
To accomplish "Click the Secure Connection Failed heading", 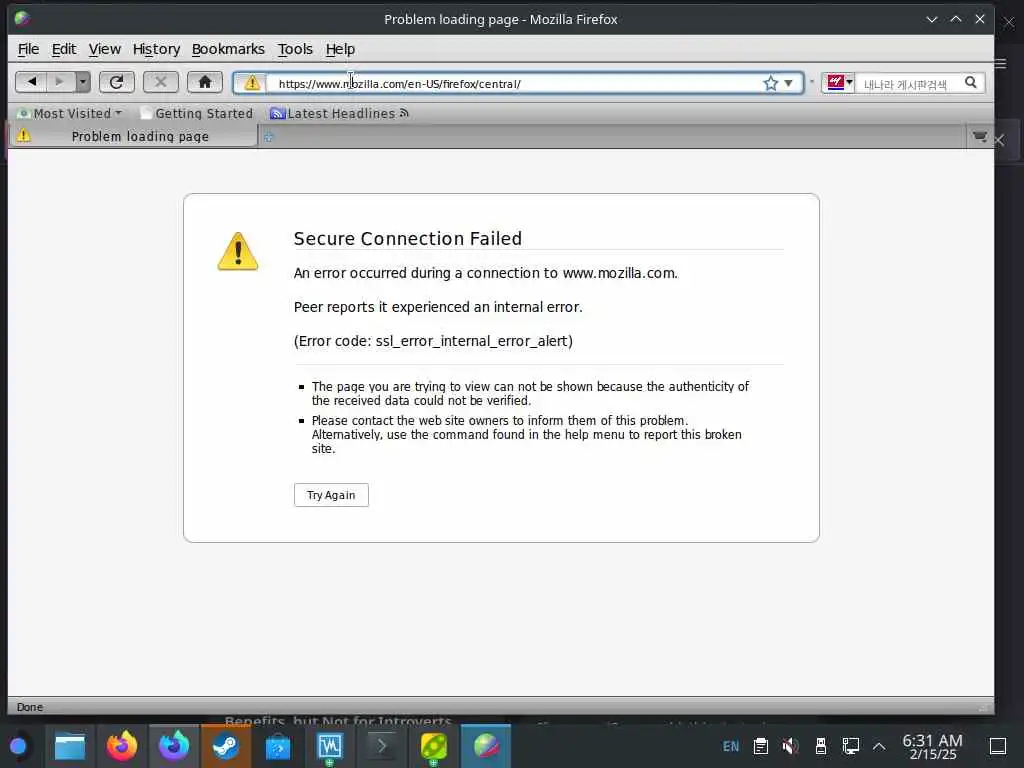I will [408, 238].
